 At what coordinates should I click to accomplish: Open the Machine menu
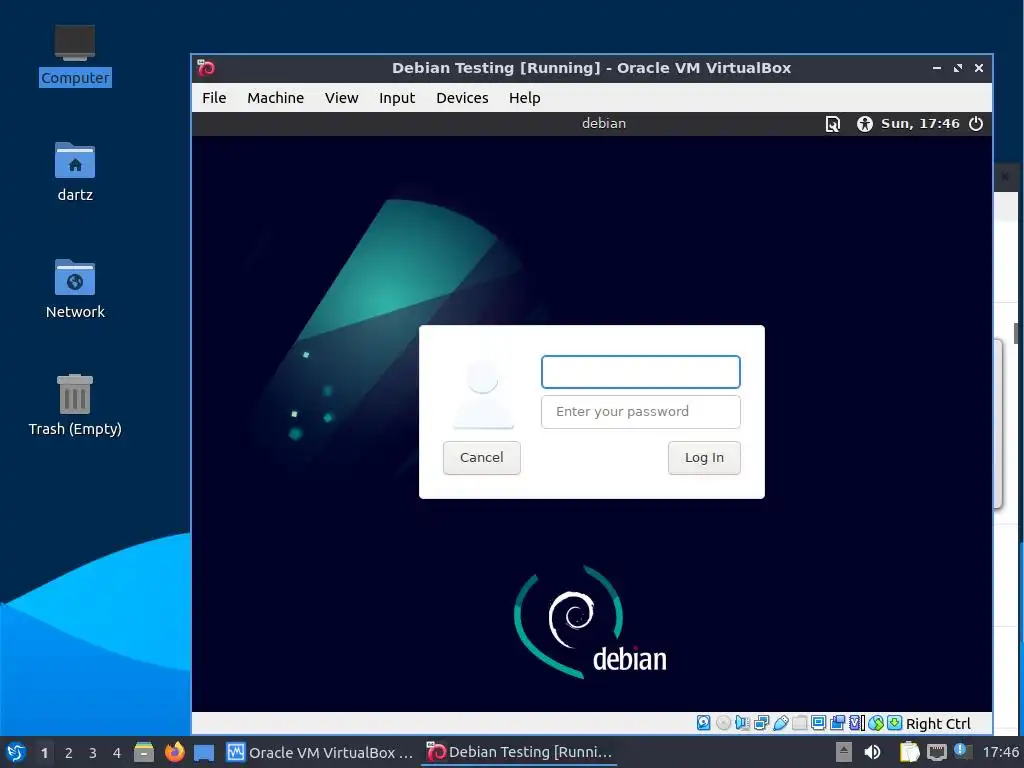(276, 98)
